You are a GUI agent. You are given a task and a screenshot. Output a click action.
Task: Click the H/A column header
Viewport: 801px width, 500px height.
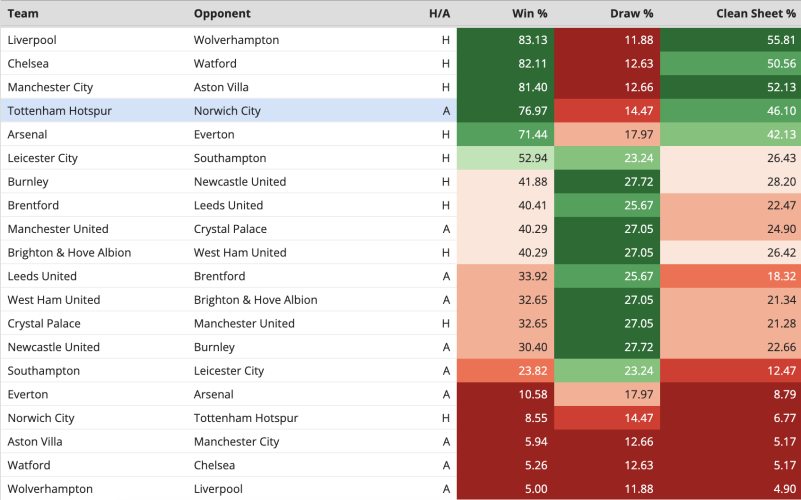click(439, 13)
